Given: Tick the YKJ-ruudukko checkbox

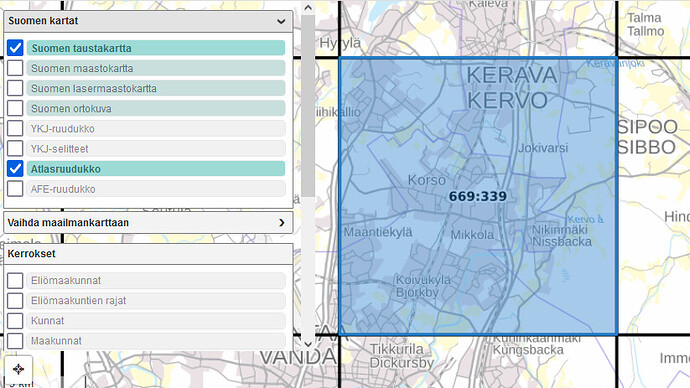Looking at the screenshot, I should pos(15,128).
